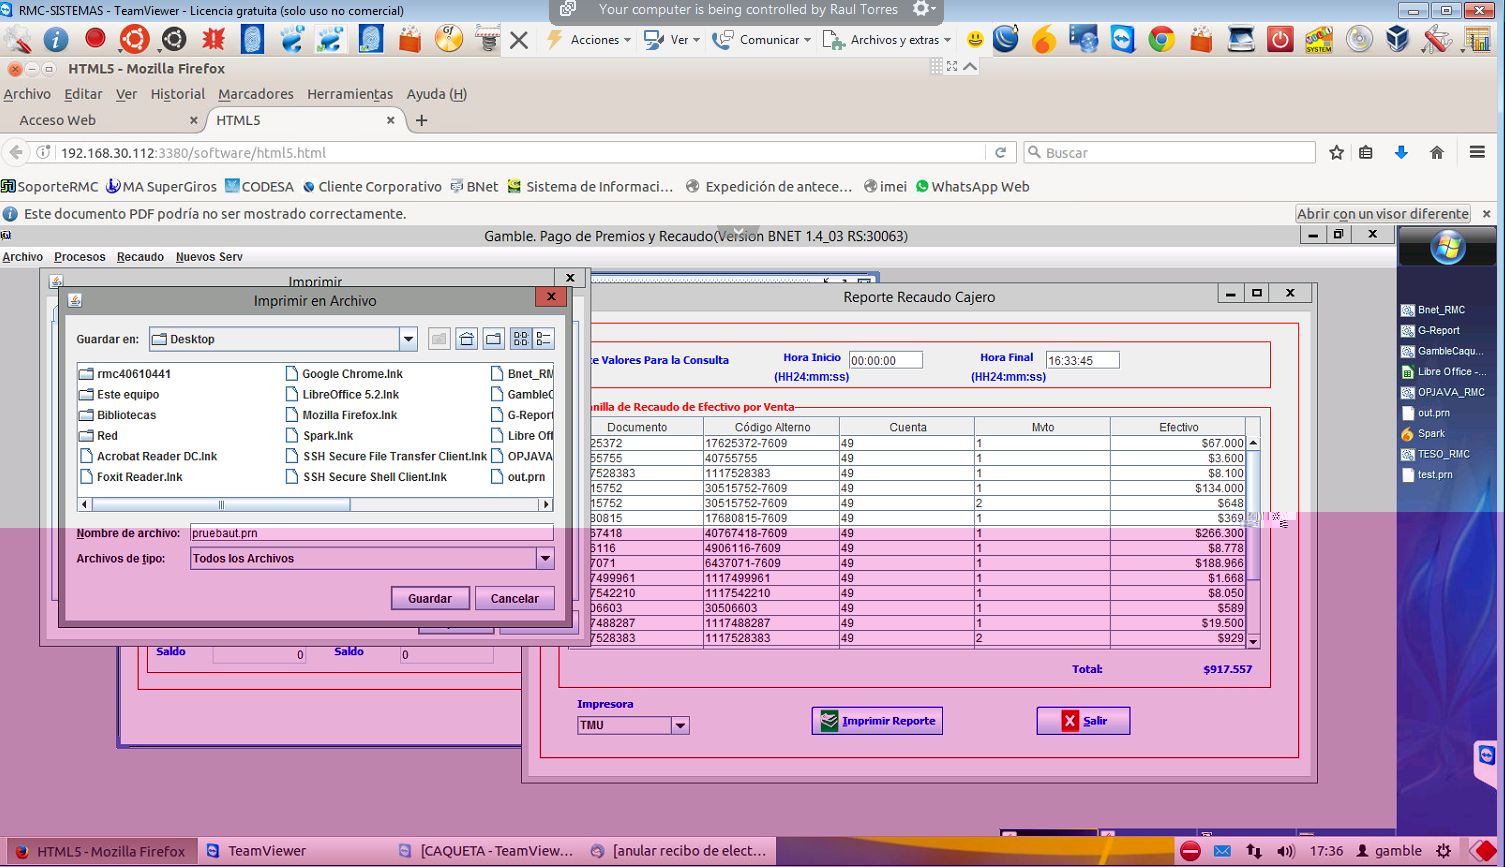This screenshot has height=867, width=1505.
Task: Click the Guardar button
Action: (429, 599)
